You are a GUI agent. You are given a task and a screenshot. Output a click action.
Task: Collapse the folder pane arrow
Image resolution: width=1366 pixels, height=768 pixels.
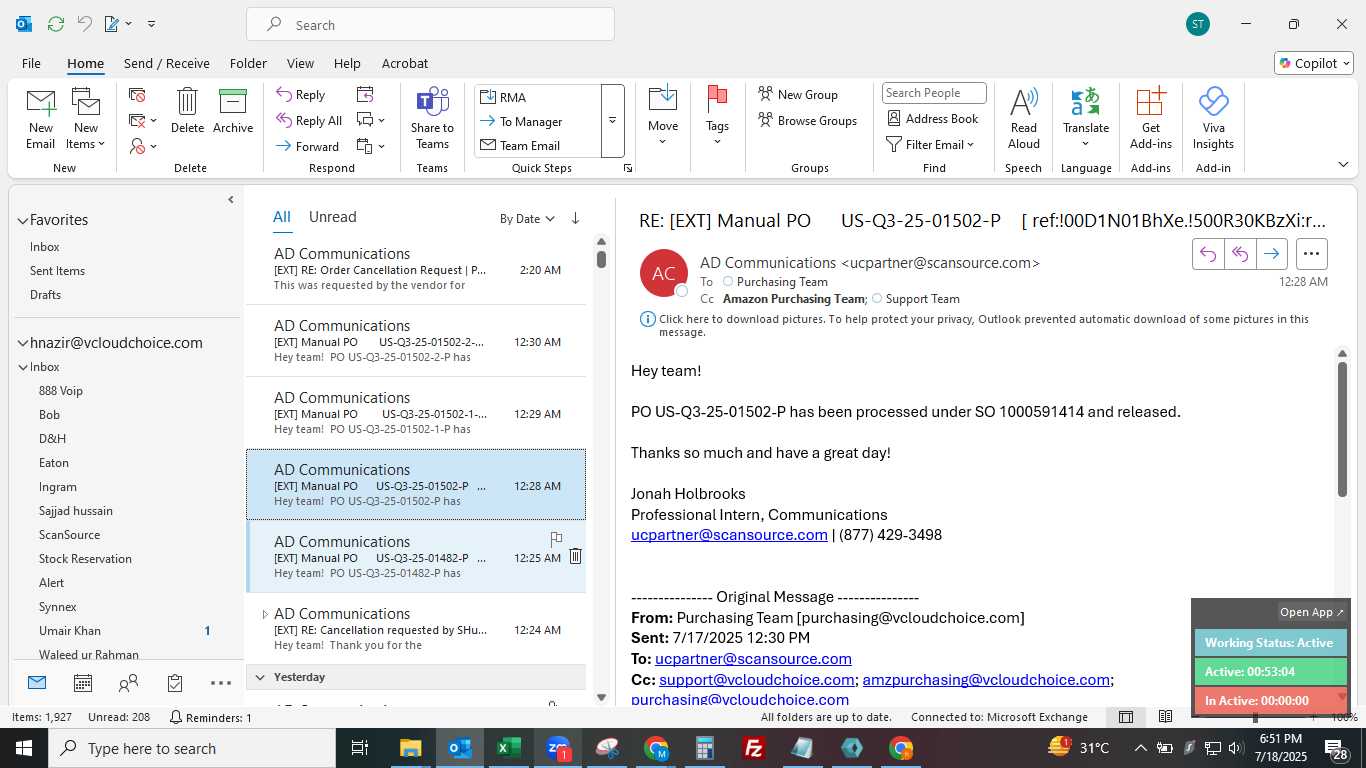click(x=231, y=200)
